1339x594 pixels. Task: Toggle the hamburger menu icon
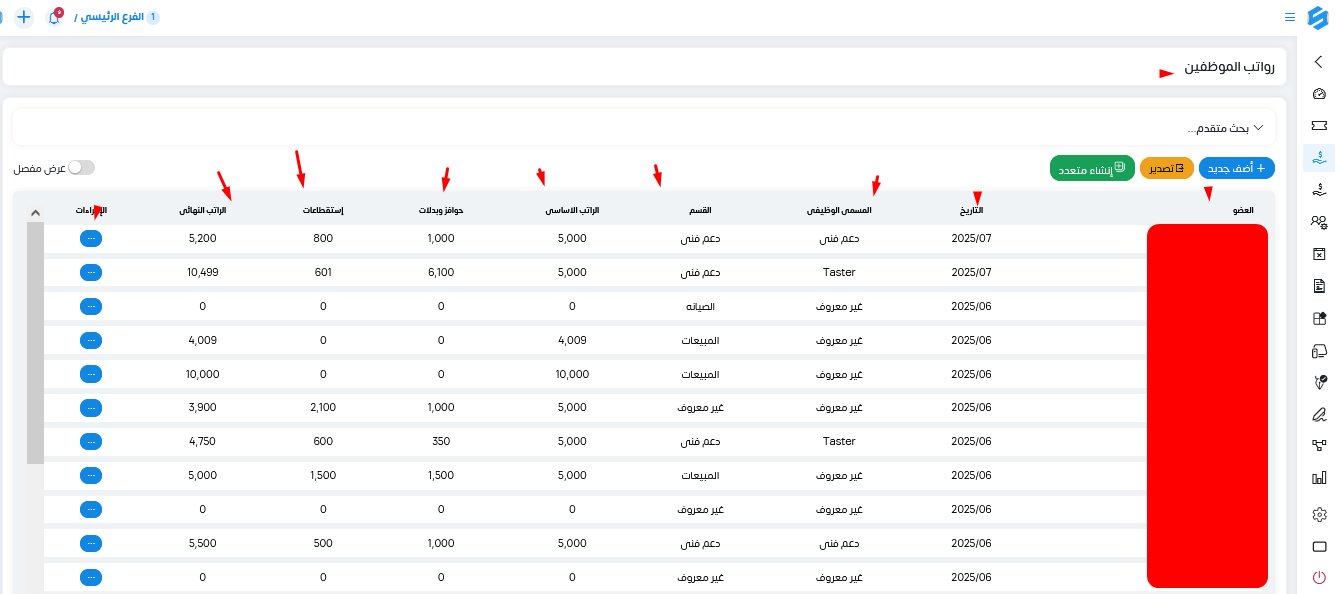tap(1290, 17)
